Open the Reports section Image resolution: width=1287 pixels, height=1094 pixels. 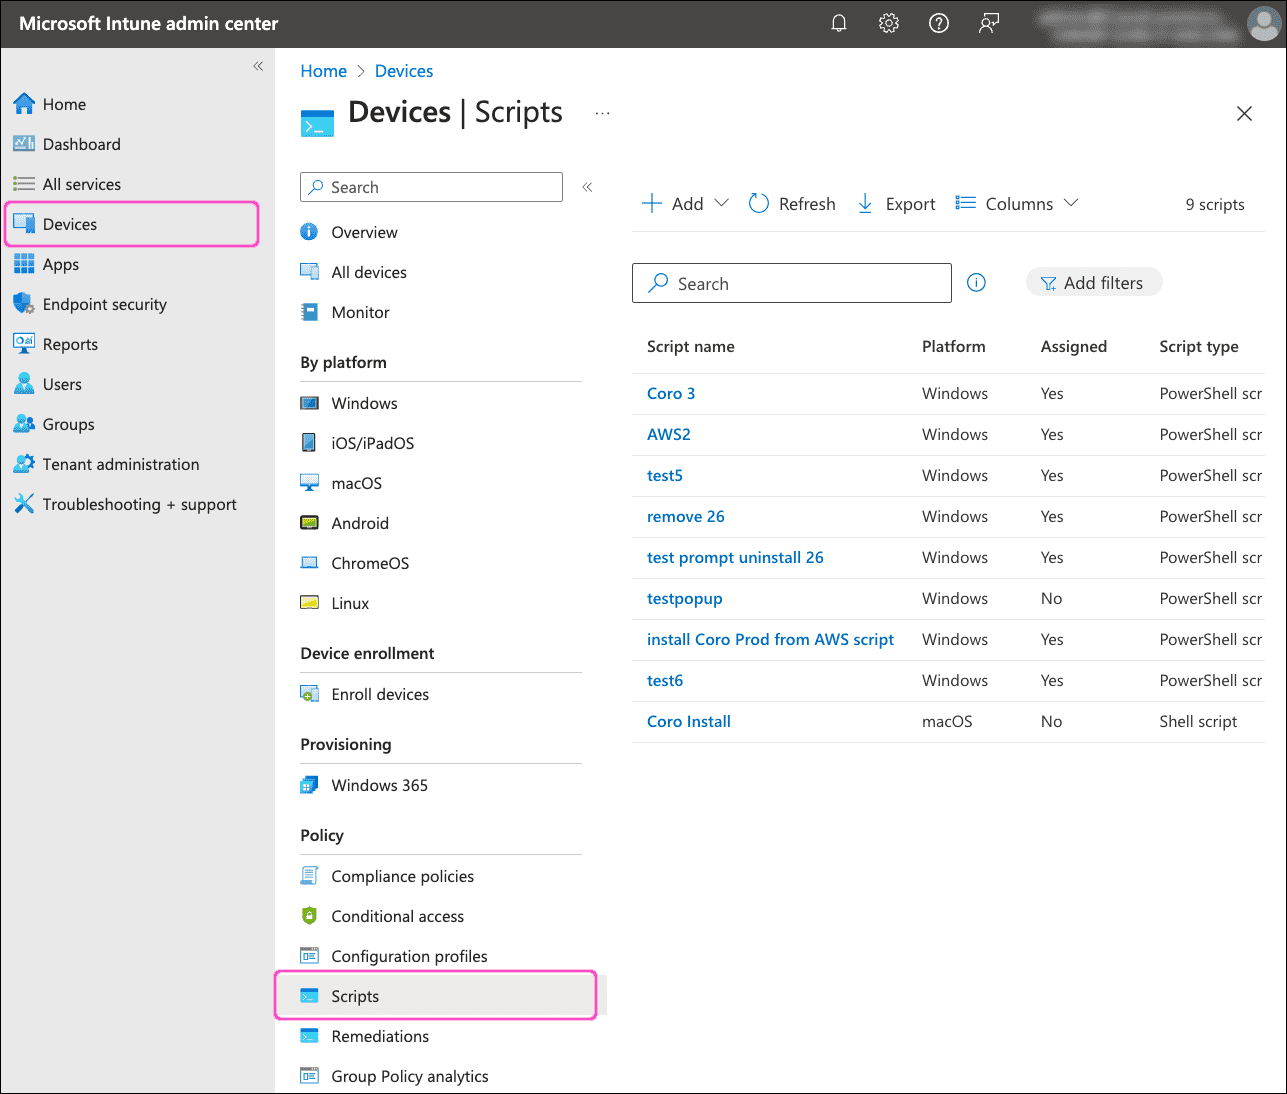pos(70,343)
